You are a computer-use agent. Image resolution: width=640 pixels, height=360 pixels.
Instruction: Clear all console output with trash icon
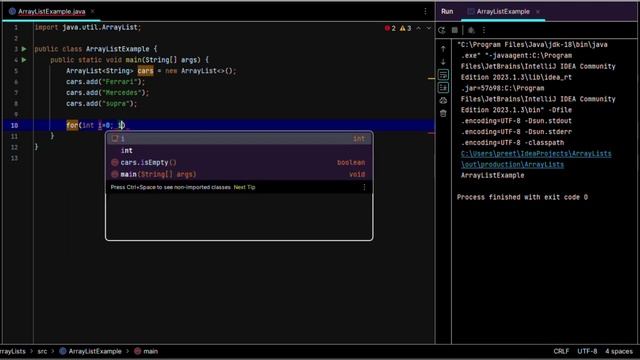[443, 114]
